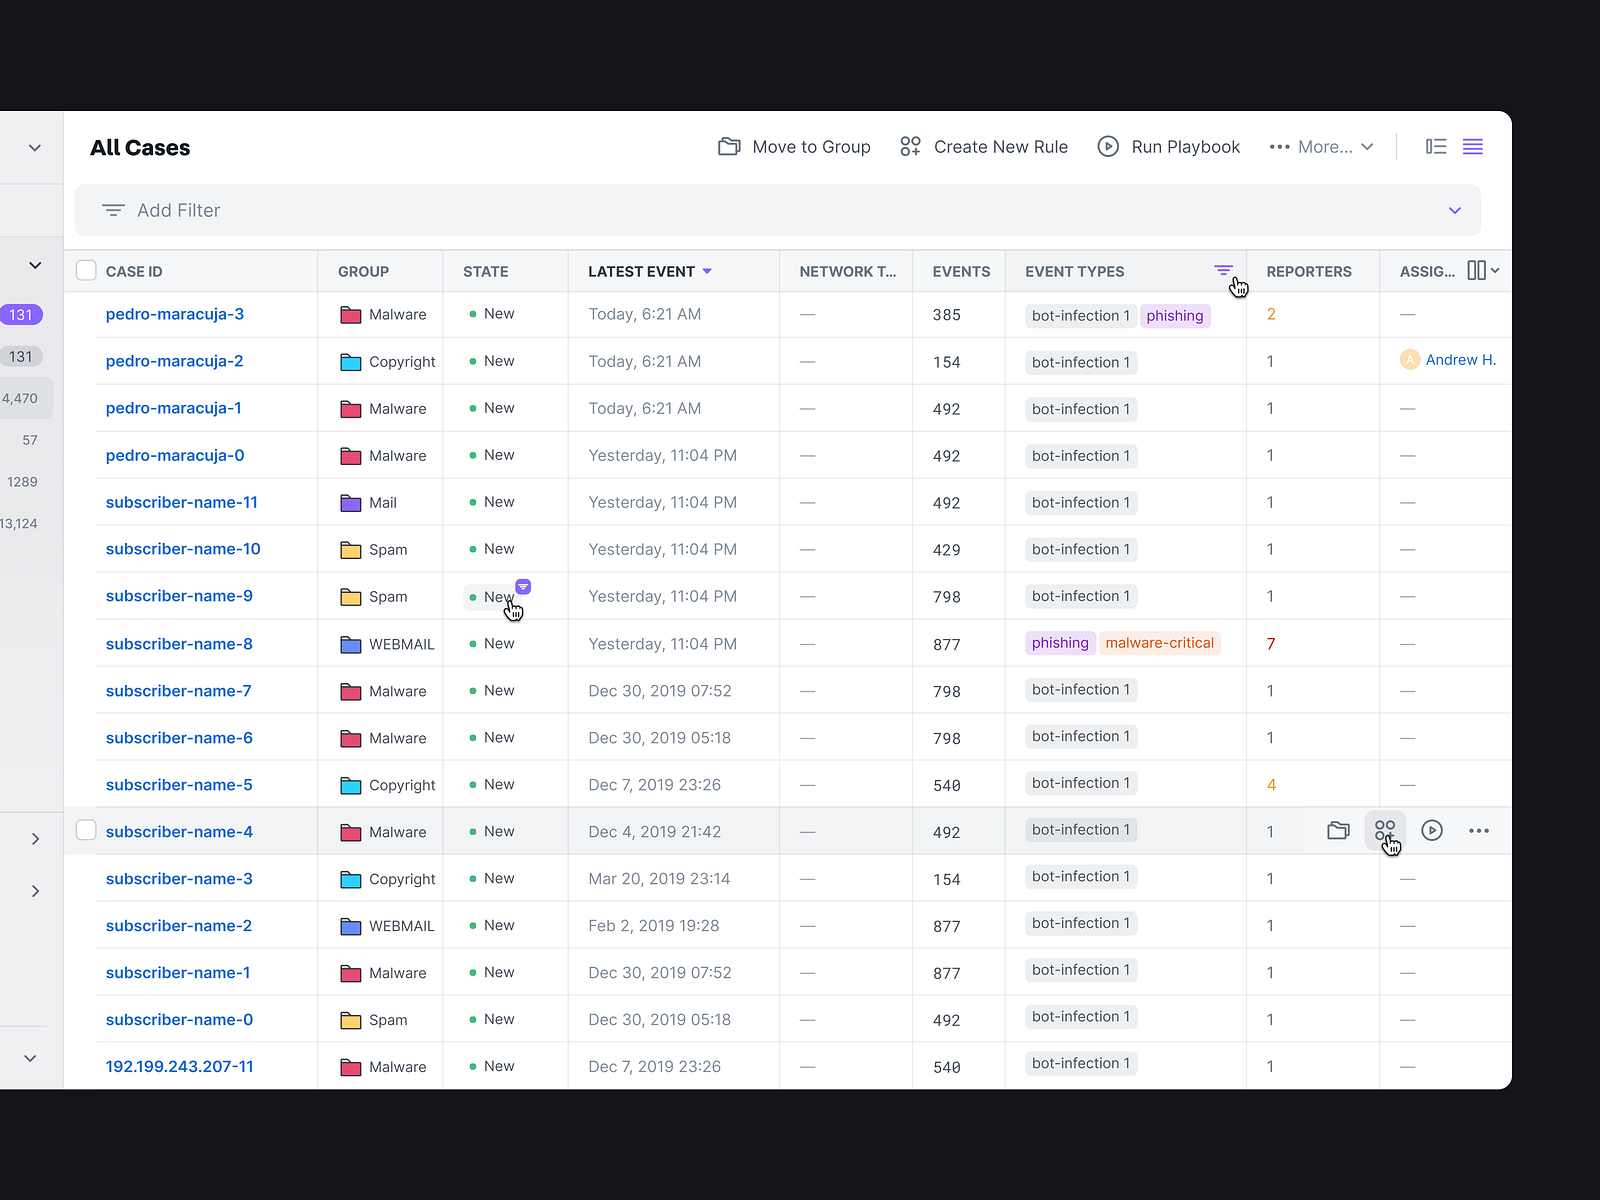Click the Andrew H. assignee link
Image resolution: width=1600 pixels, height=1200 pixels.
click(x=1460, y=359)
